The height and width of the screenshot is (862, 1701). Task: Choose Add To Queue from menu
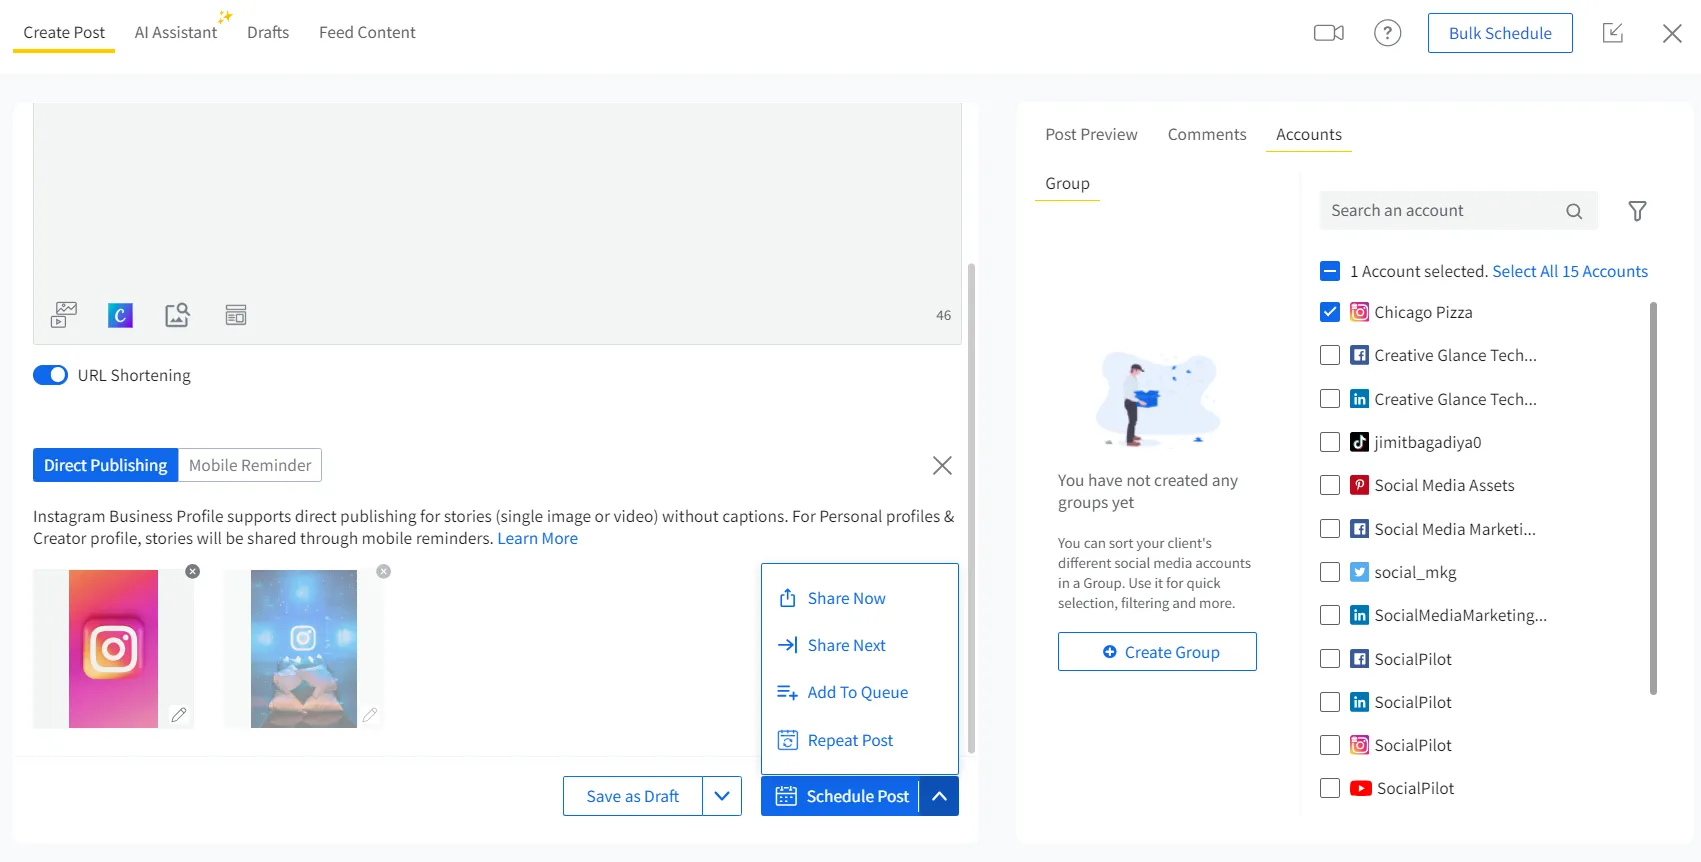(x=857, y=692)
